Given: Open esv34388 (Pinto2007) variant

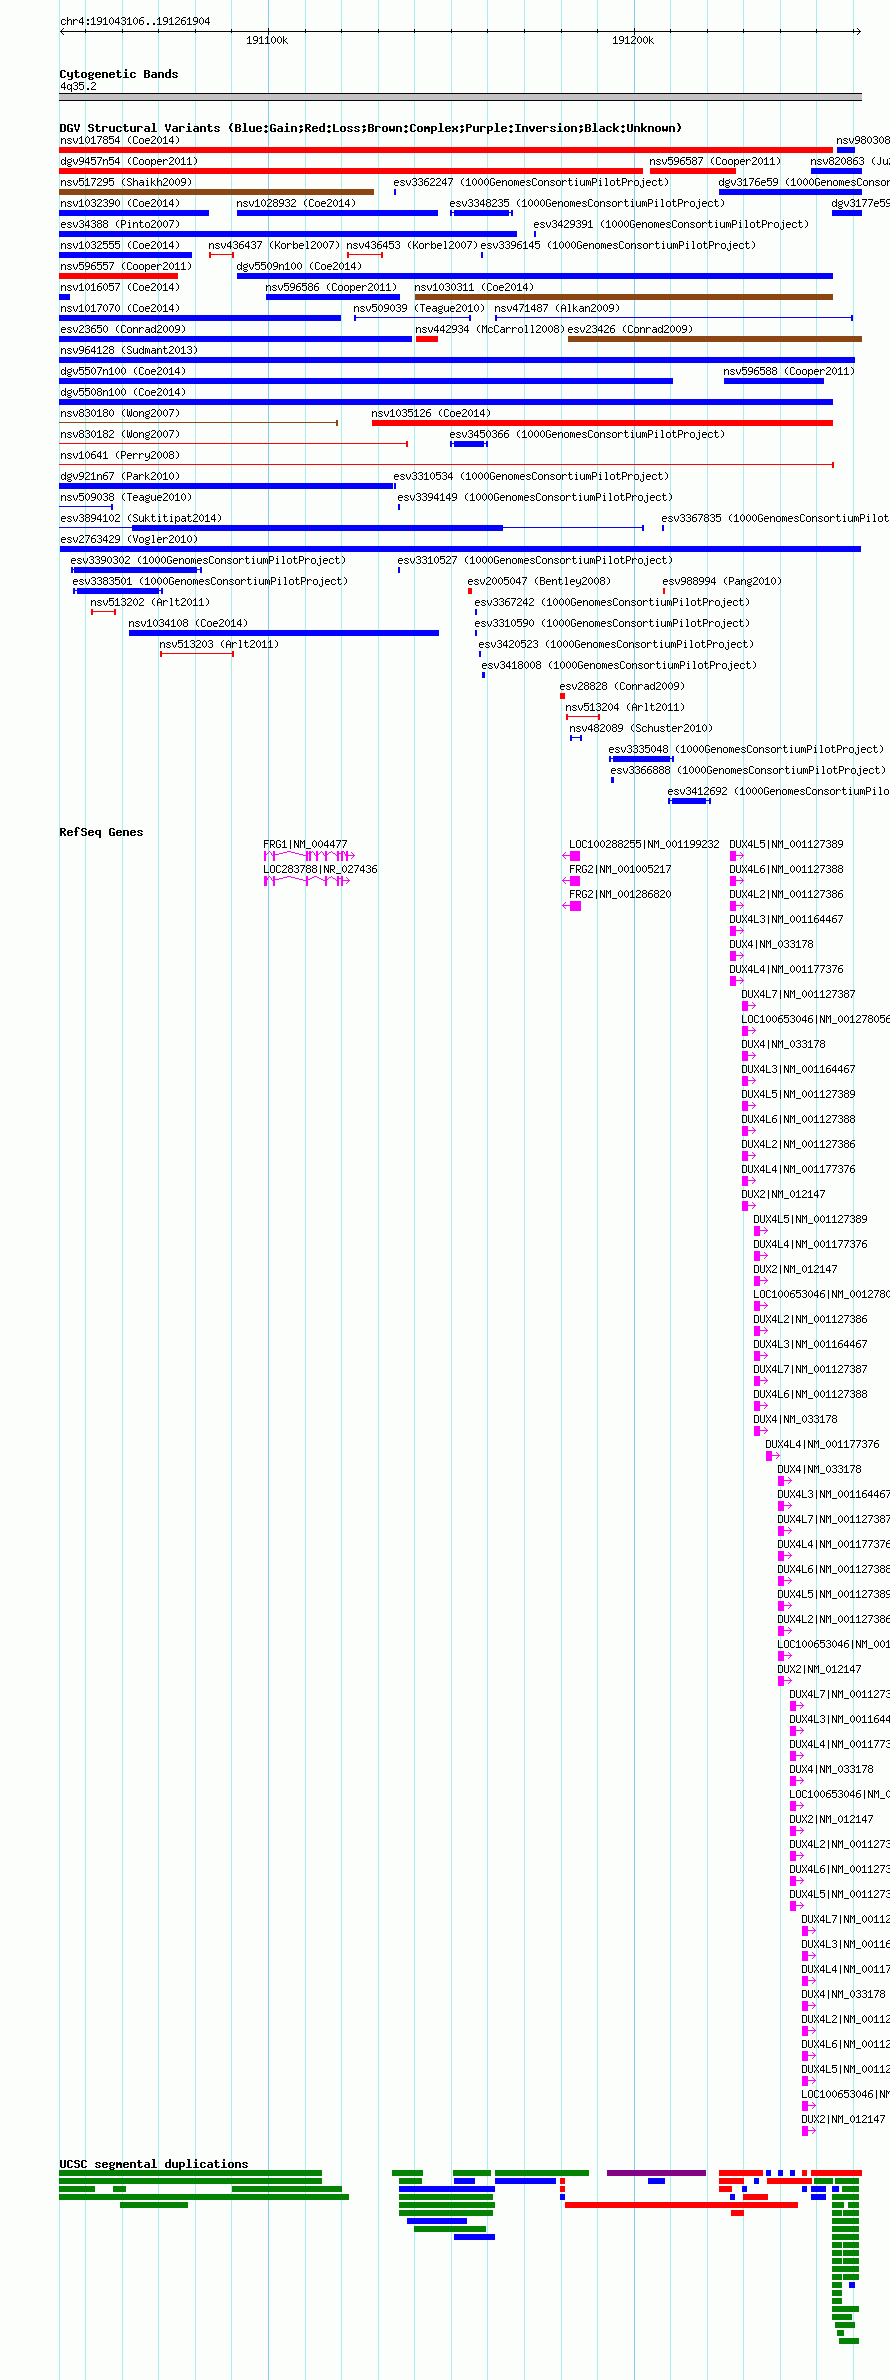Looking at the screenshot, I should 120,224.
